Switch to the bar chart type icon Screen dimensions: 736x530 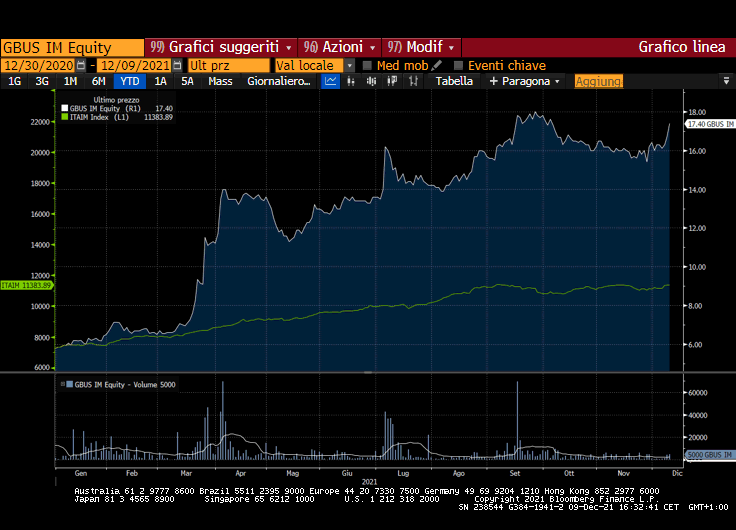tap(350, 82)
